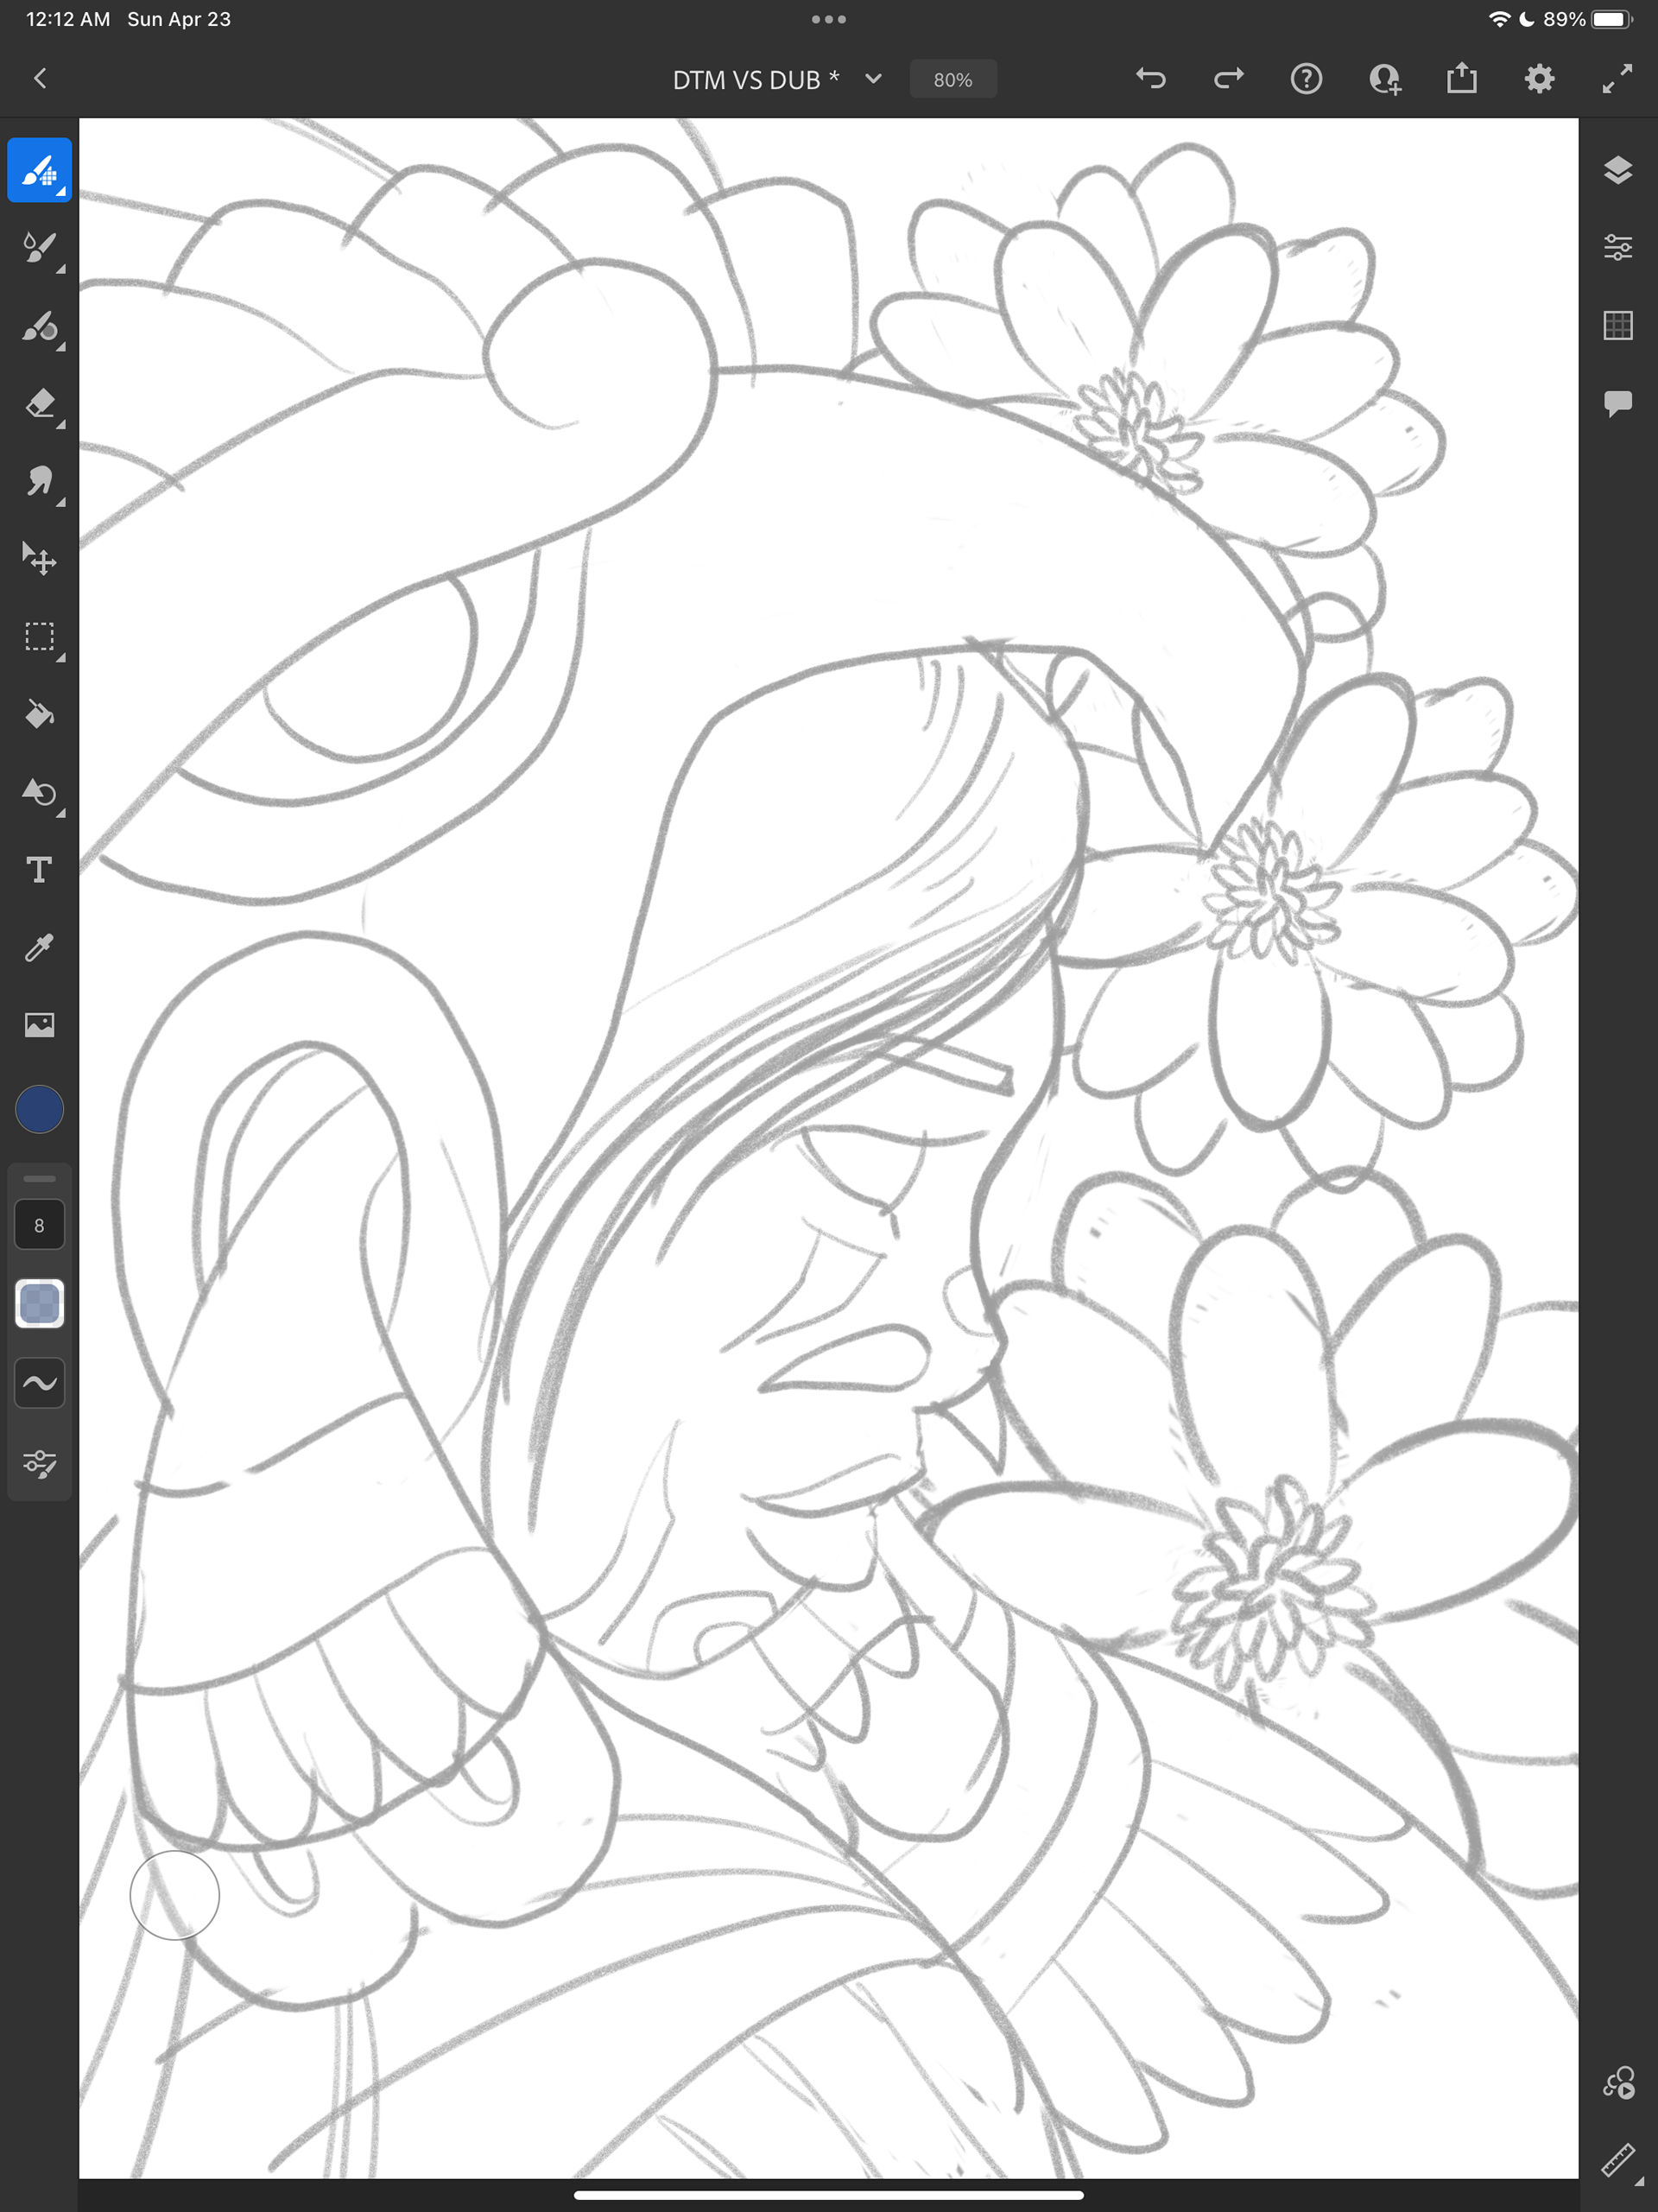Adjust brush size value 8
The image size is (1658, 2212).
pyautogui.click(x=39, y=1225)
